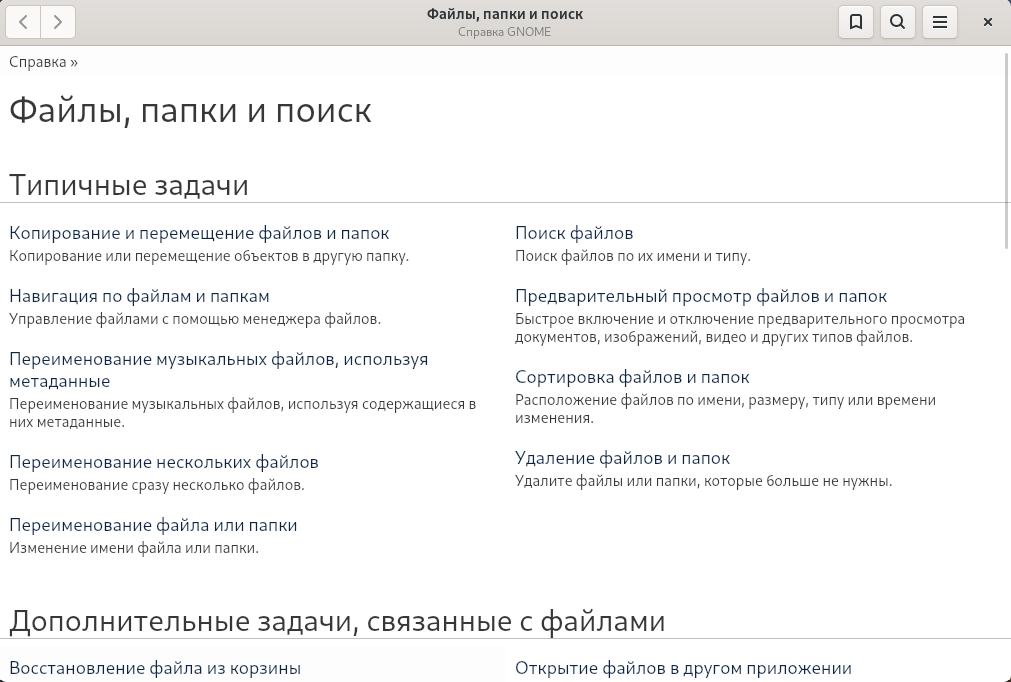Open Копирование и перемещение файлов и папок
The height and width of the screenshot is (682, 1011).
(199, 233)
